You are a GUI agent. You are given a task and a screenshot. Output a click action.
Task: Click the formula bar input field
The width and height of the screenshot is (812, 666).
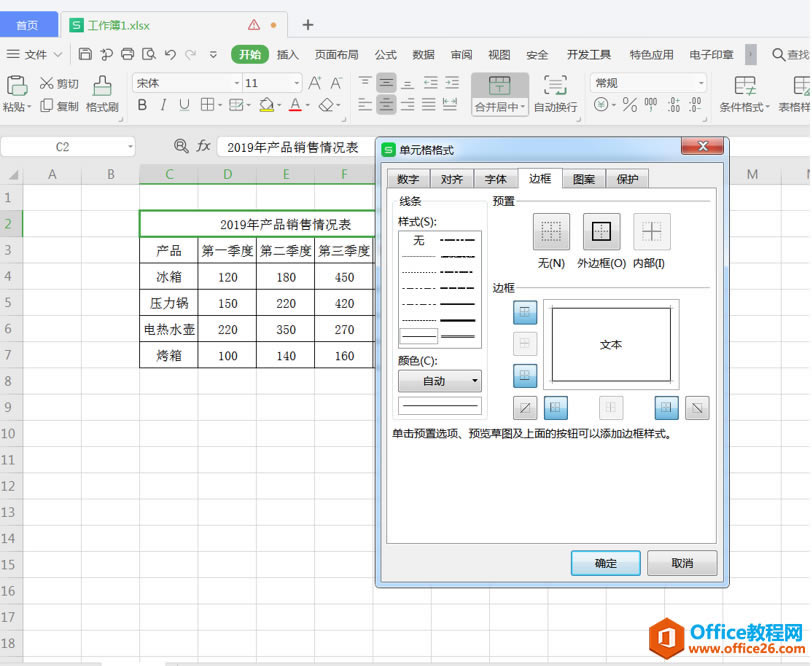[297, 147]
